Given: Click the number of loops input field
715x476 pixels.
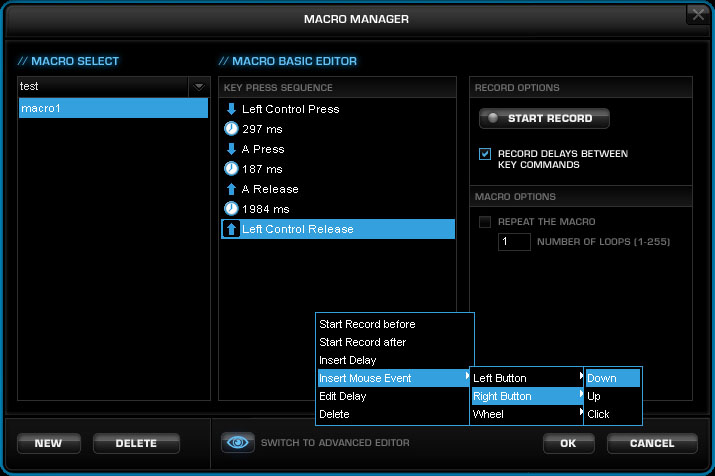Looking at the screenshot, I should [x=514, y=242].
